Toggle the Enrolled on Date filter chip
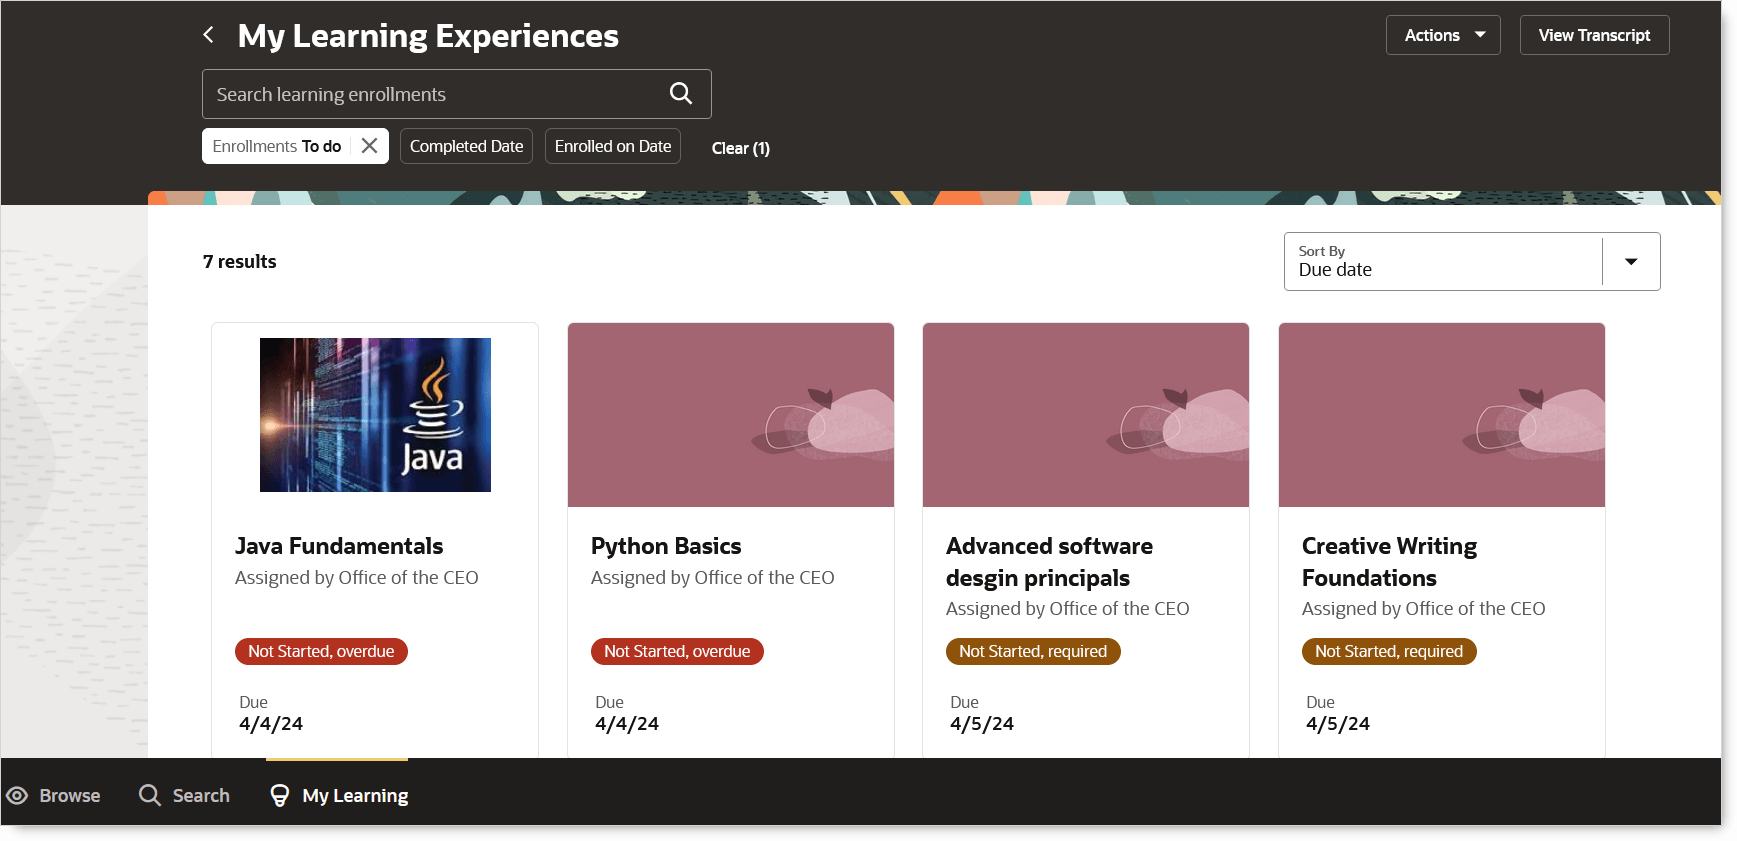This screenshot has width=1737, height=841. tap(613, 146)
